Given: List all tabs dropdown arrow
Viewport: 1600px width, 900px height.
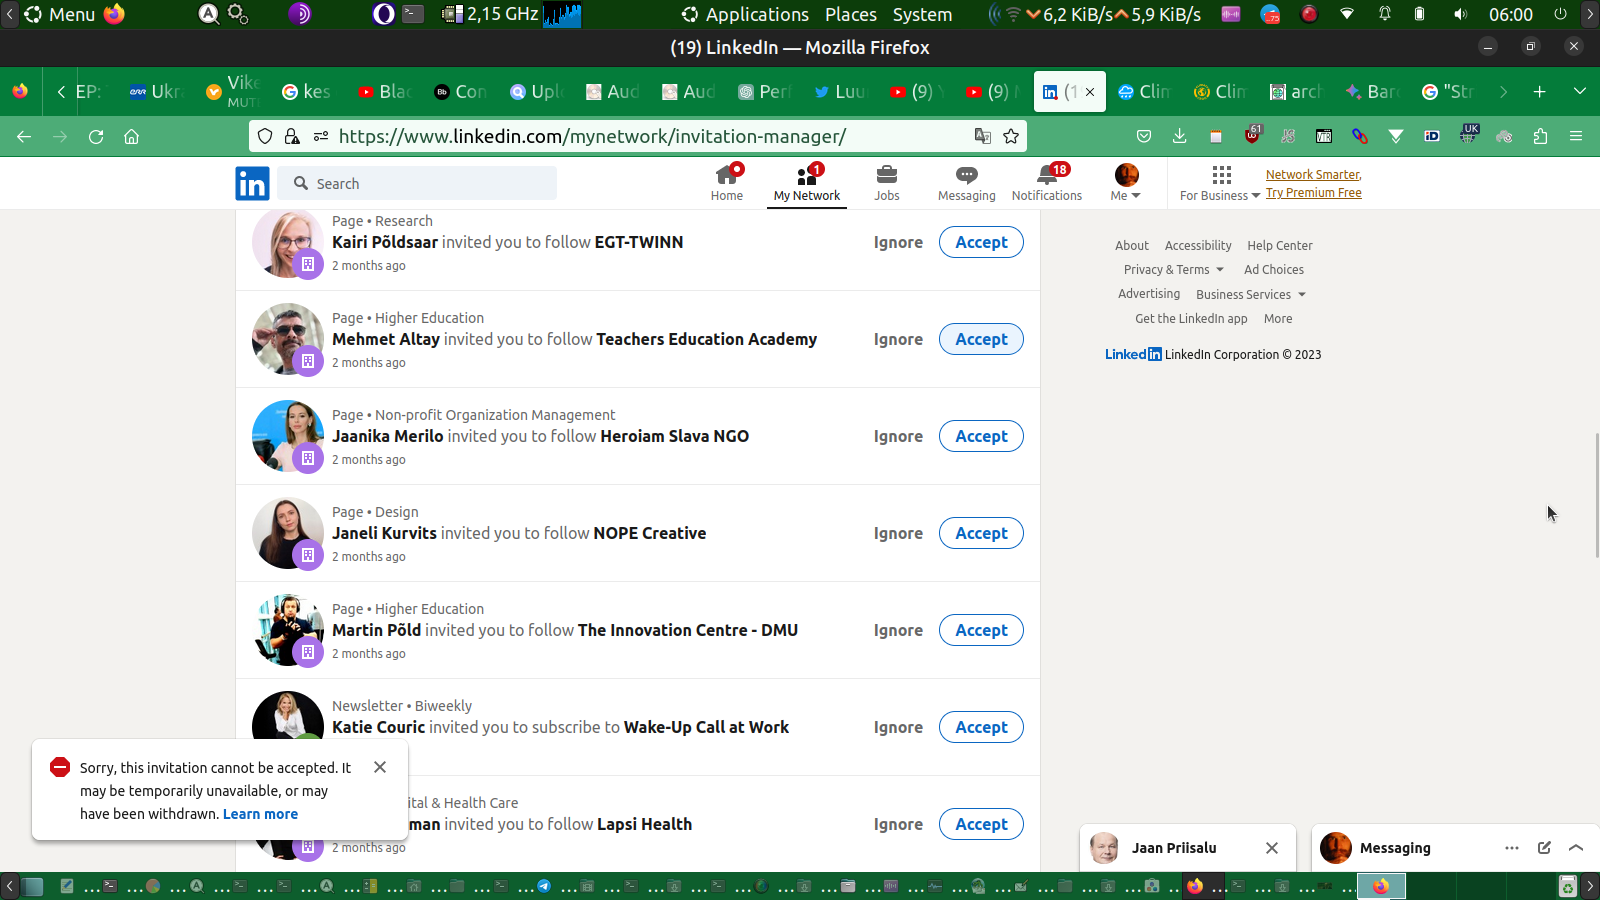Looking at the screenshot, I should pos(1580,92).
